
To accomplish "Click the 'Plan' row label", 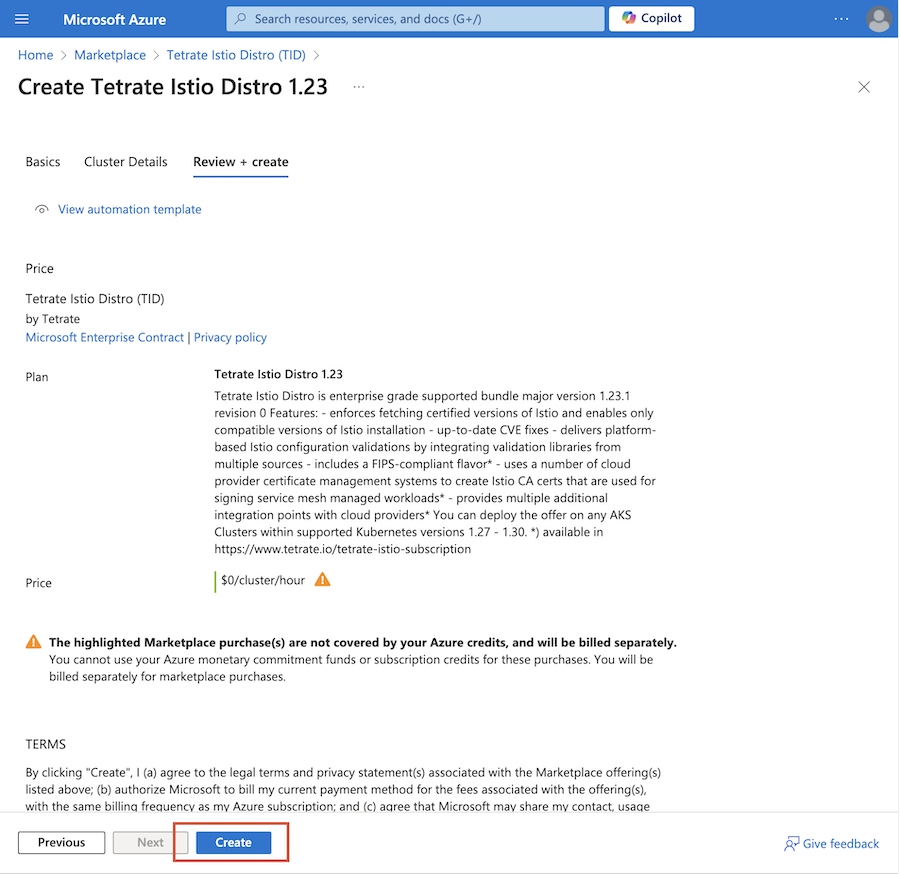I will [x=37, y=377].
